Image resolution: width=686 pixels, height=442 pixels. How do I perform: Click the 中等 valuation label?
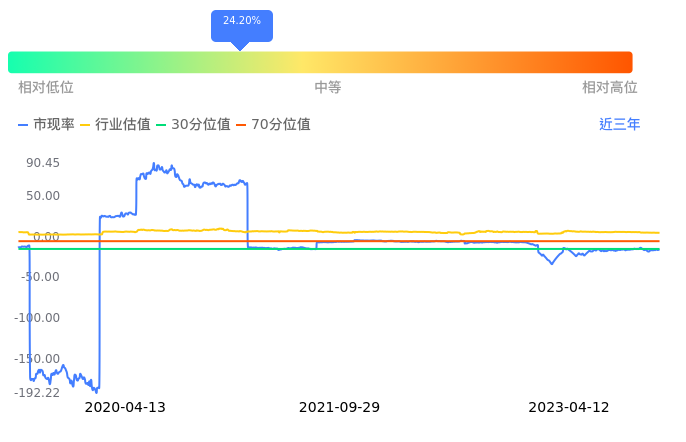point(328,88)
